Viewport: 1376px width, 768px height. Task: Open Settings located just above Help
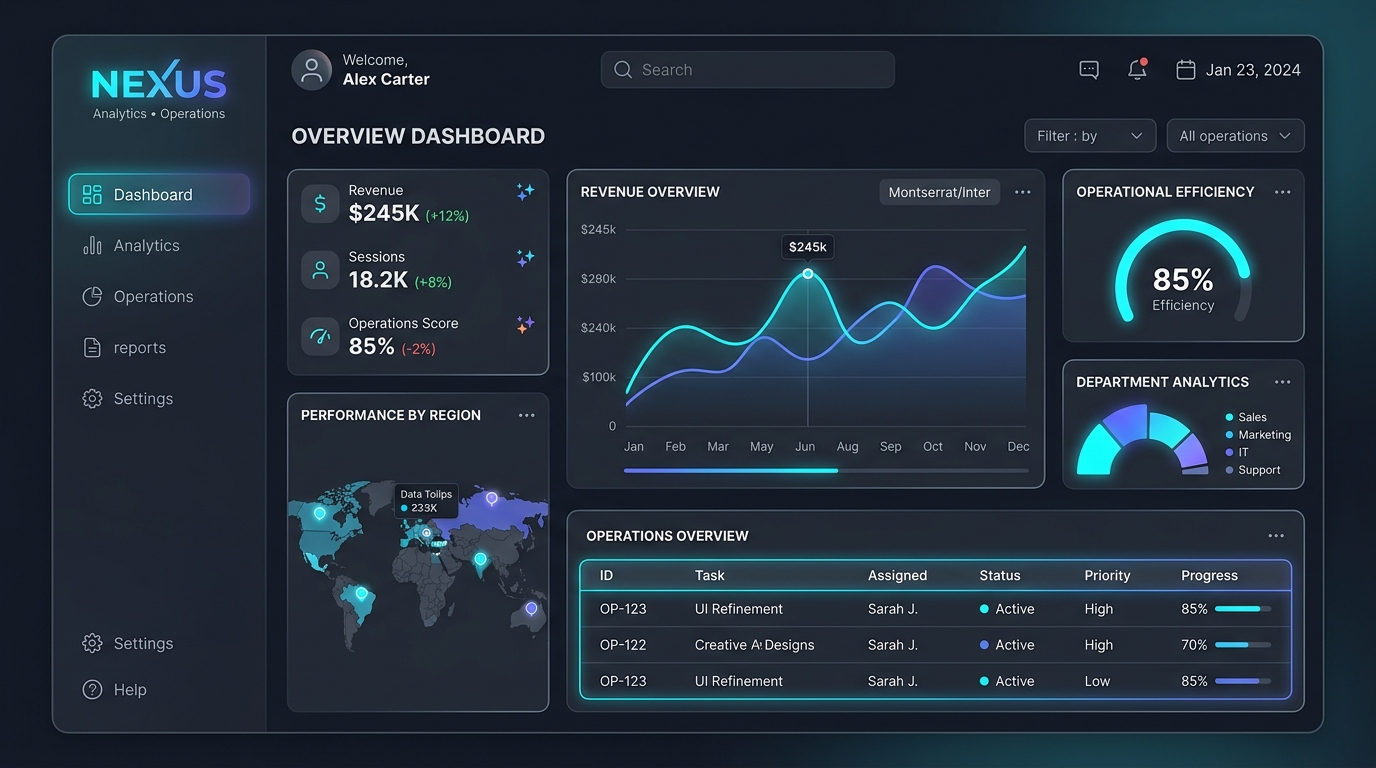coord(128,643)
